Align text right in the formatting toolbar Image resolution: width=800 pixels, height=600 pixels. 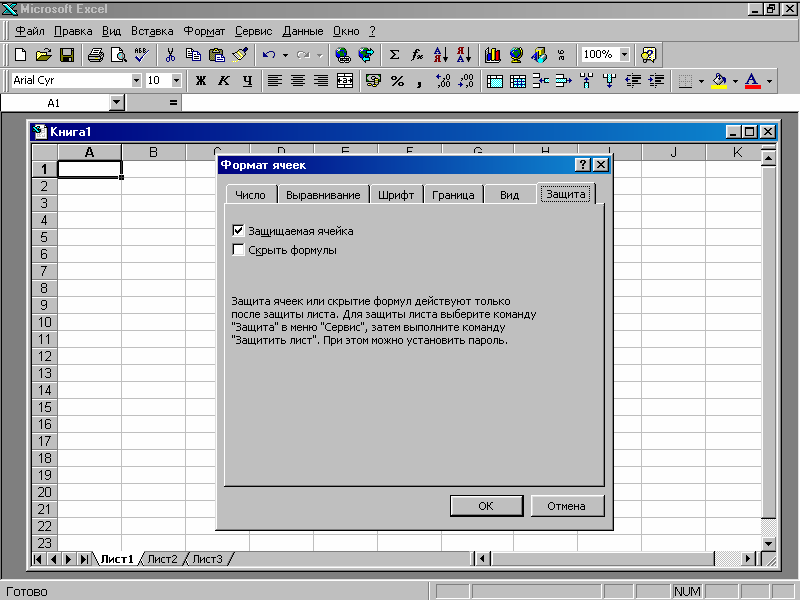321,81
